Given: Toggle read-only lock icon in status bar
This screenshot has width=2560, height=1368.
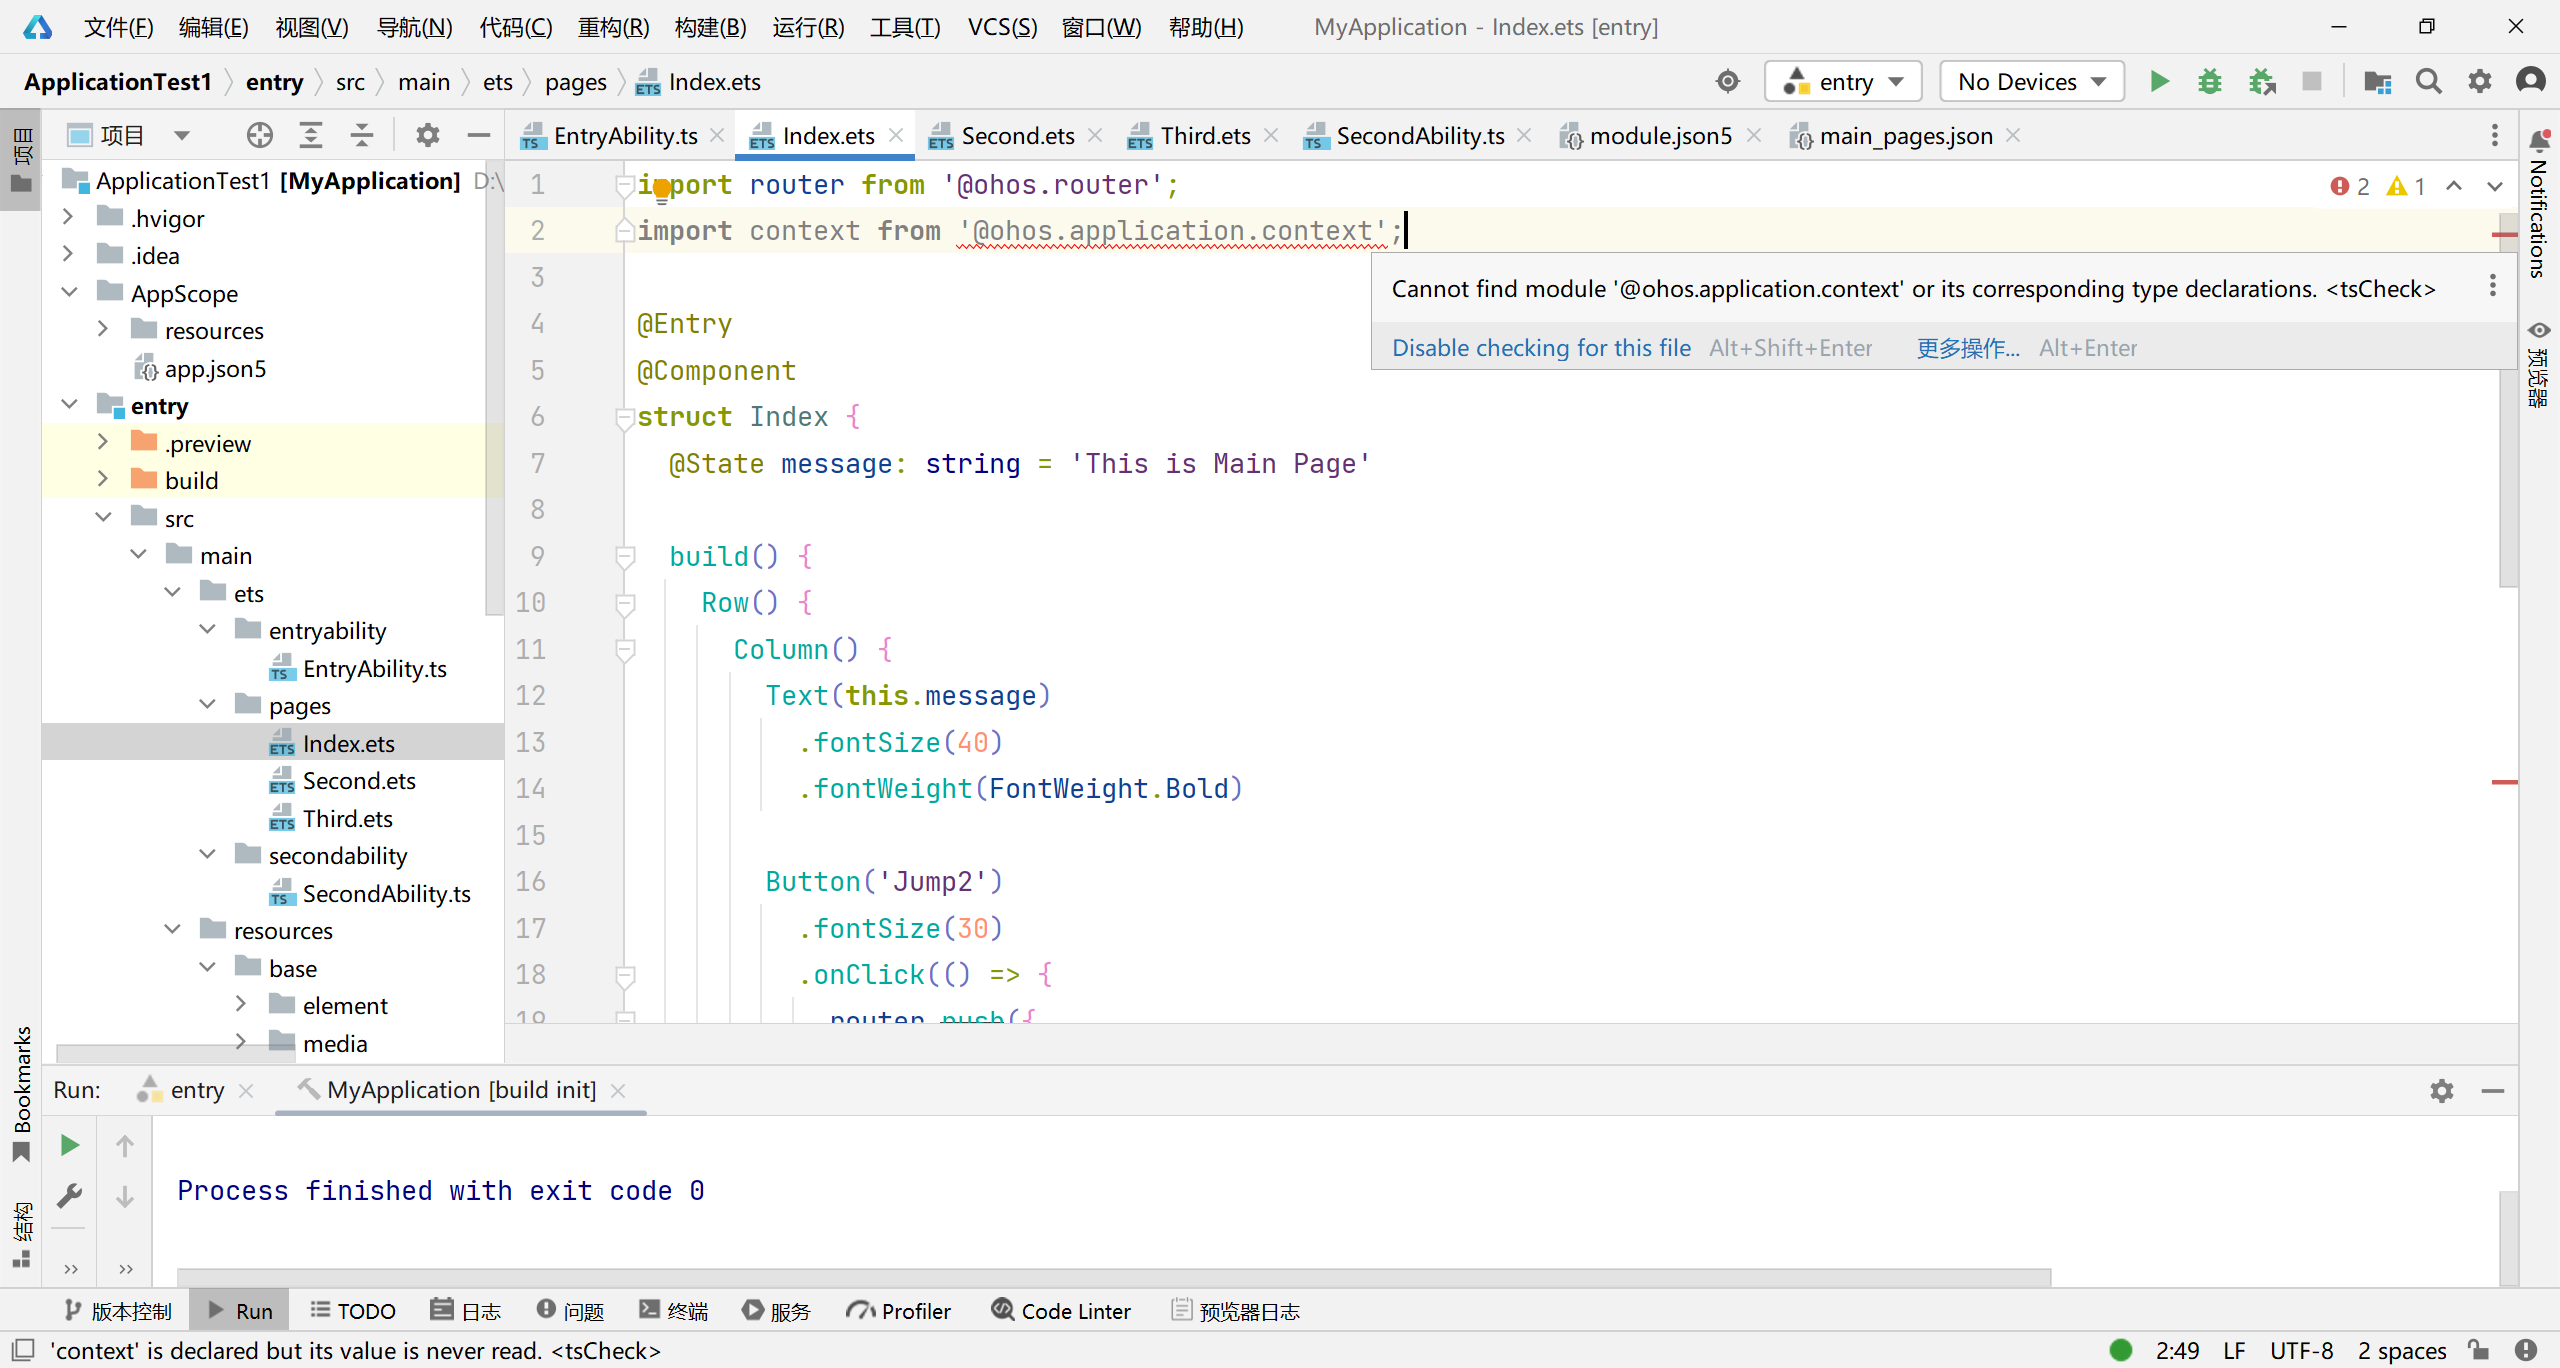Looking at the screenshot, I should (2478, 1350).
